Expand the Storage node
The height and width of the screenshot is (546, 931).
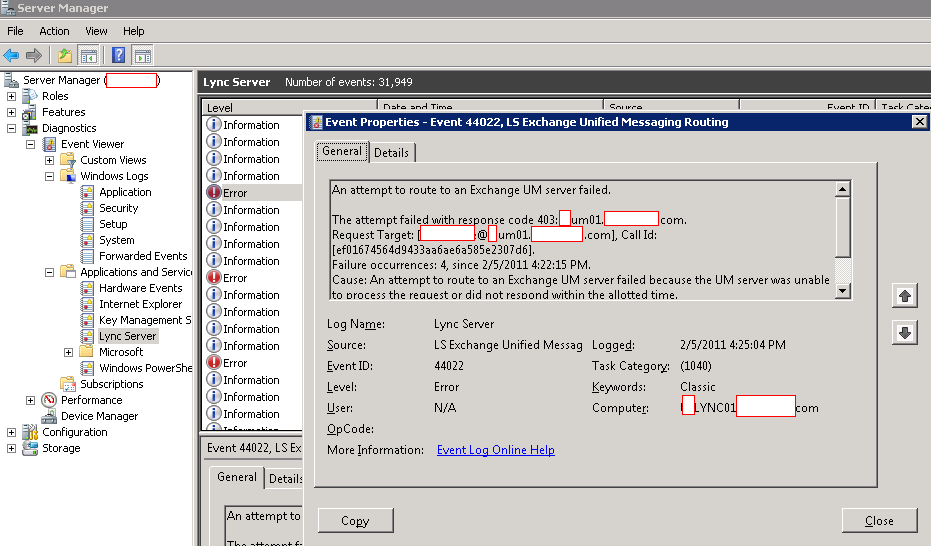point(11,449)
